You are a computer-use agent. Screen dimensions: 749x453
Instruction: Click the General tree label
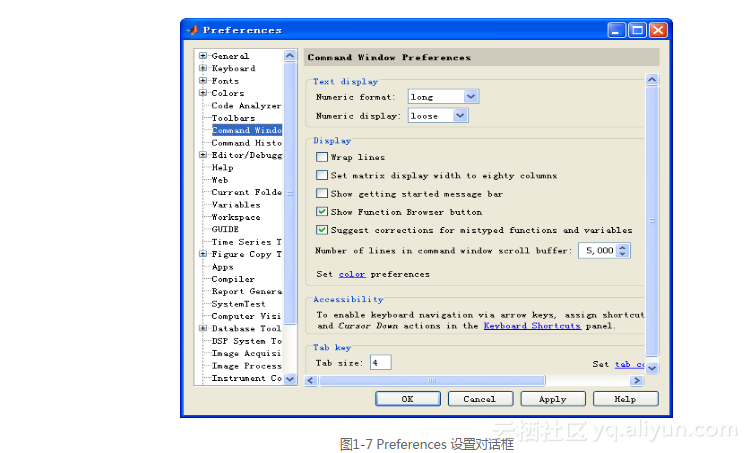pos(230,56)
